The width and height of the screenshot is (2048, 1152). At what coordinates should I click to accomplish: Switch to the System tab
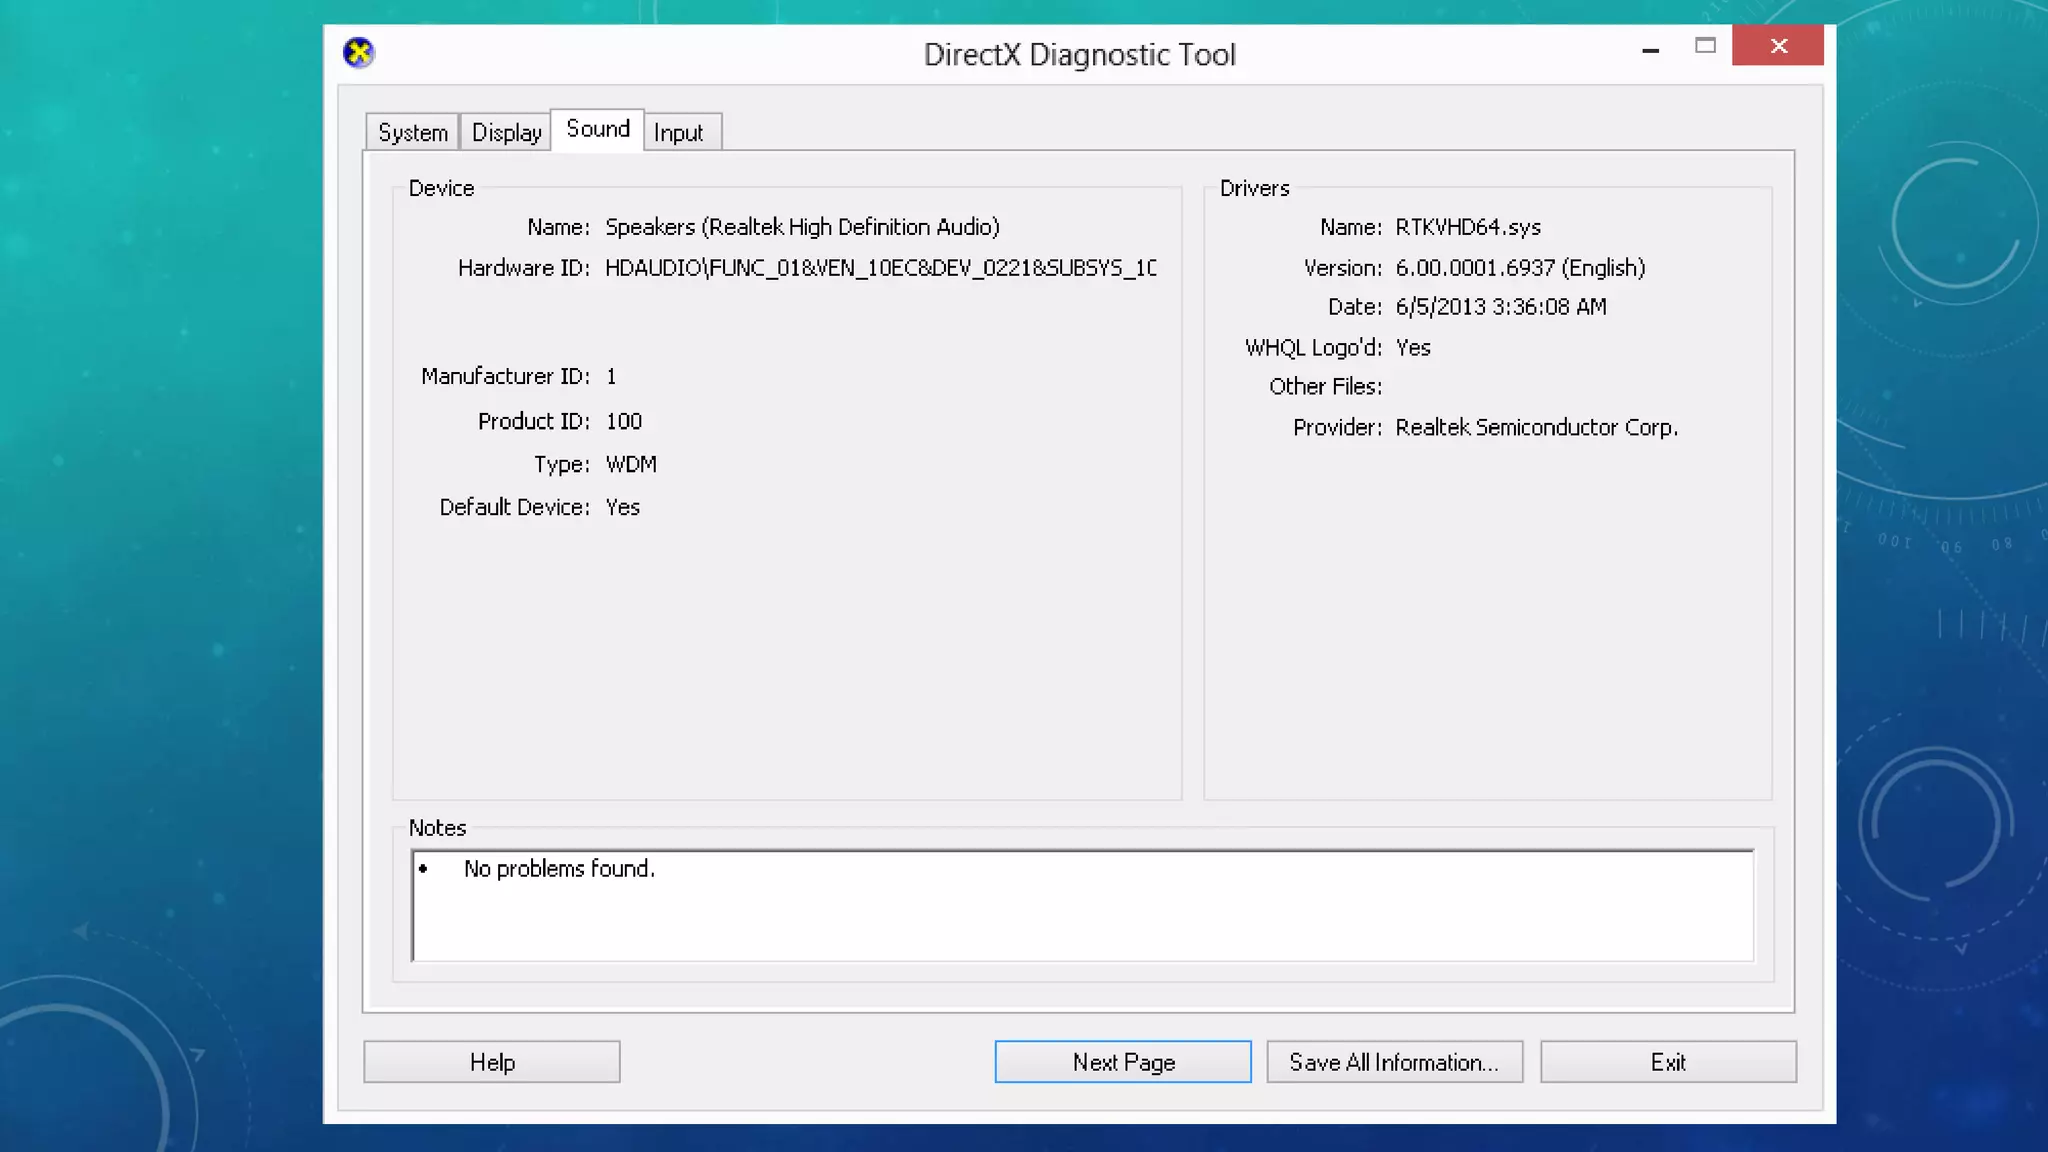(412, 132)
